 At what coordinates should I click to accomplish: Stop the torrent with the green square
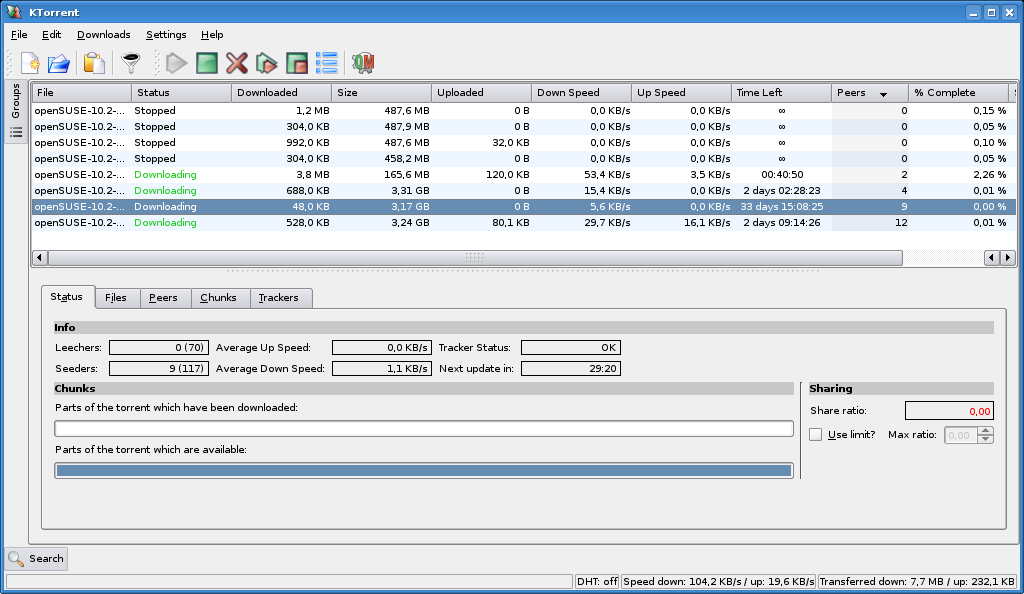click(206, 64)
